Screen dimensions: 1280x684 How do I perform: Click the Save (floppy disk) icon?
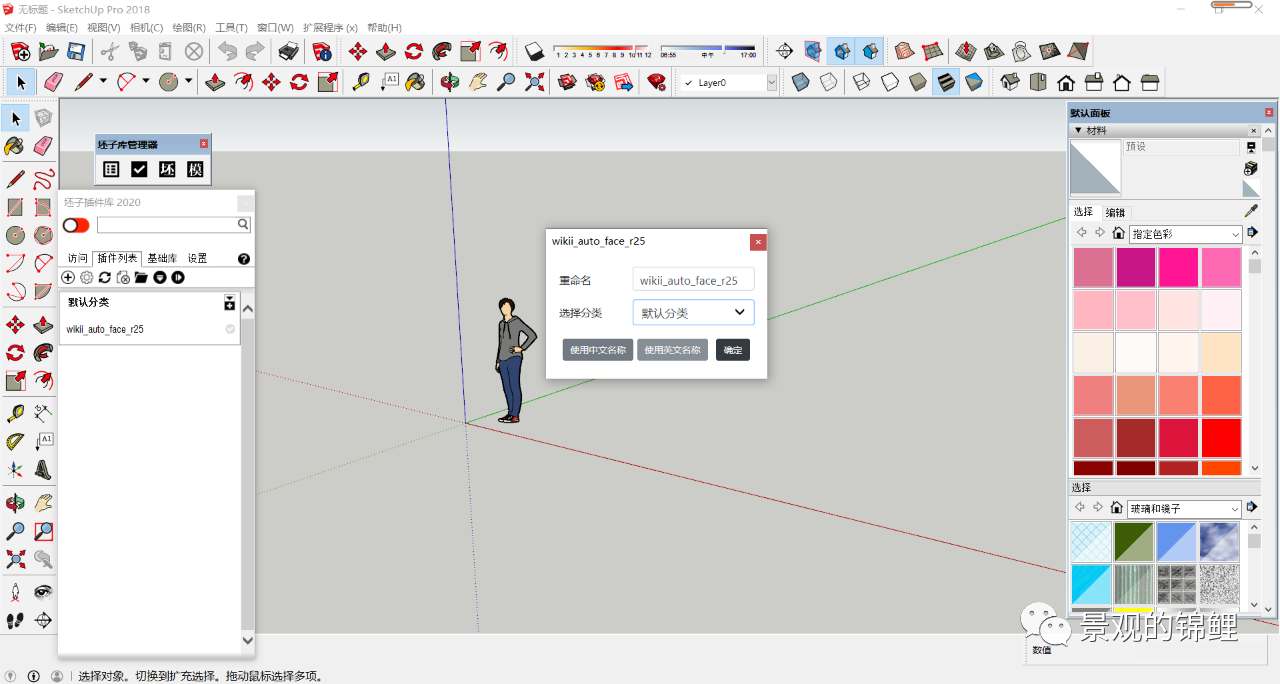point(76,51)
